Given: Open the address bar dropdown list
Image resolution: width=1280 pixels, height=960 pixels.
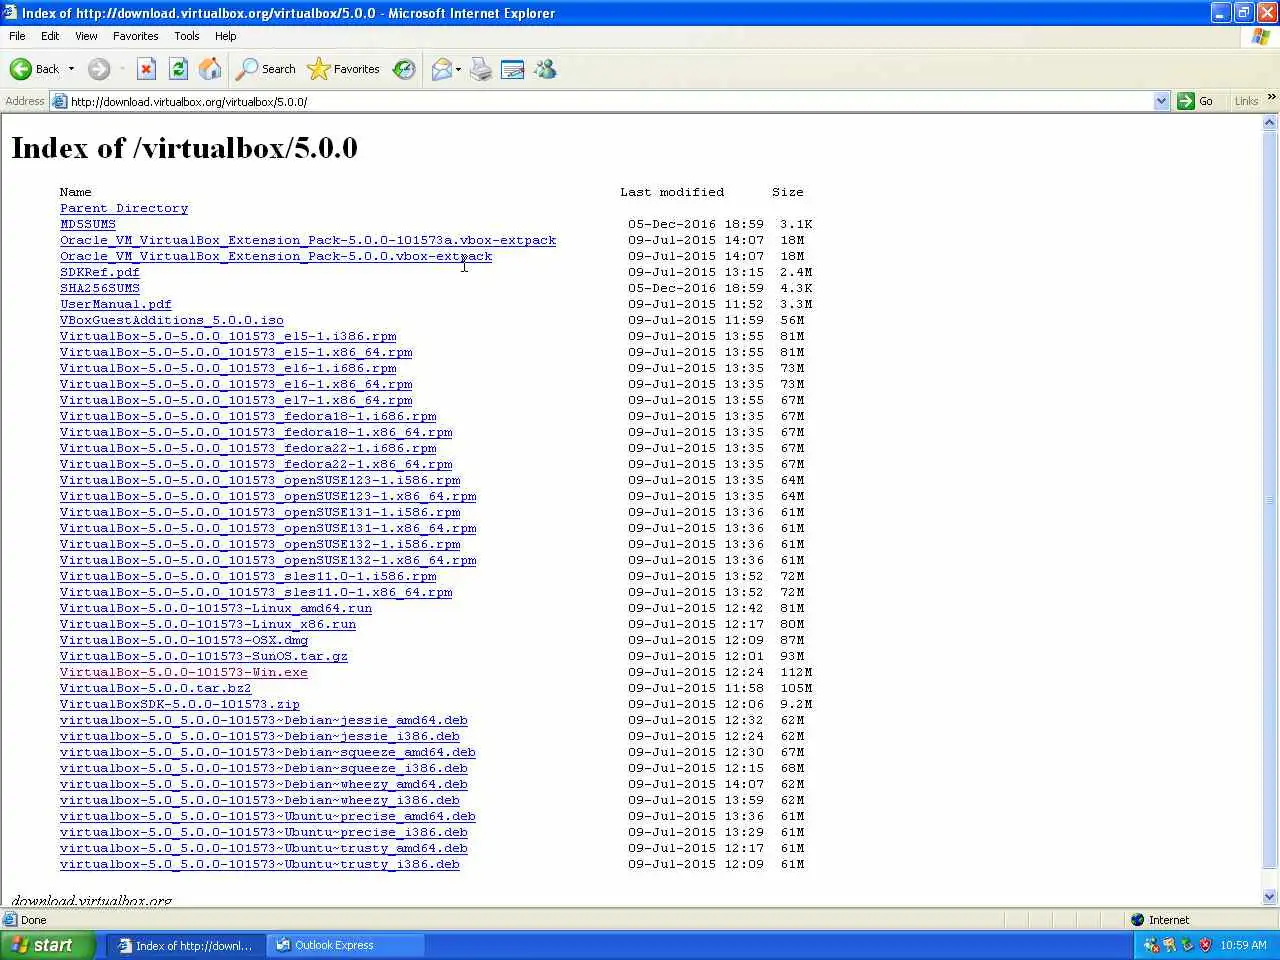Looking at the screenshot, I should click(1161, 101).
